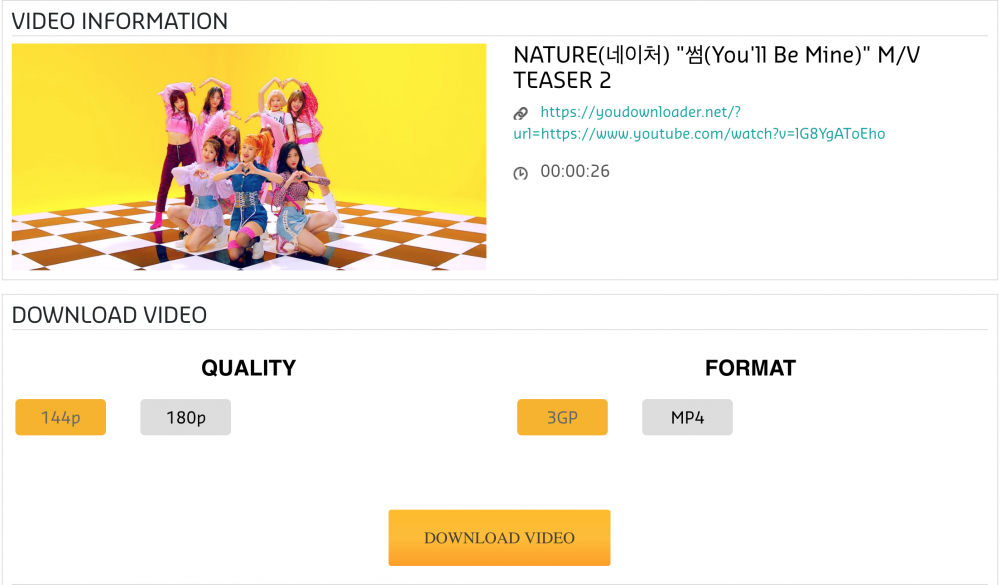Click the VIDEO INFORMATION section heading

119,21
